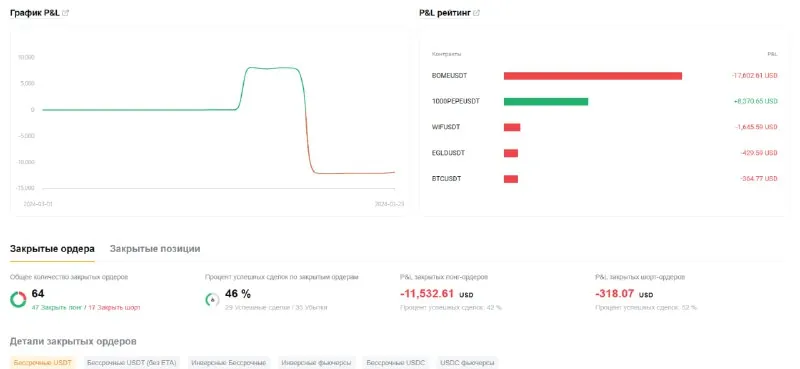Click the 17 Закрыть шорт text
The image size is (800, 369).
point(114,308)
